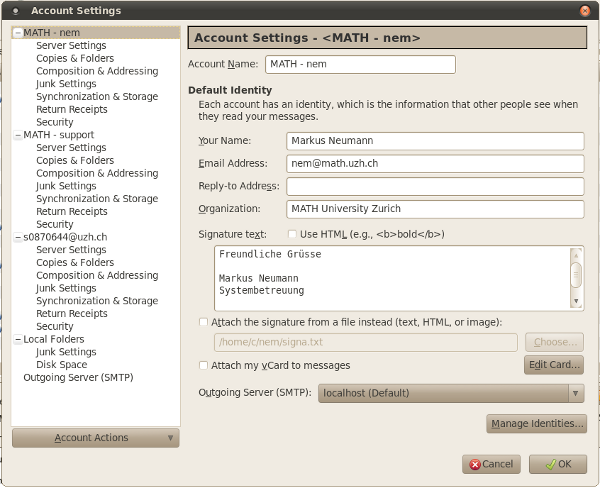
Task: Toggle Attach my vCard to messages
Action: coord(205,366)
